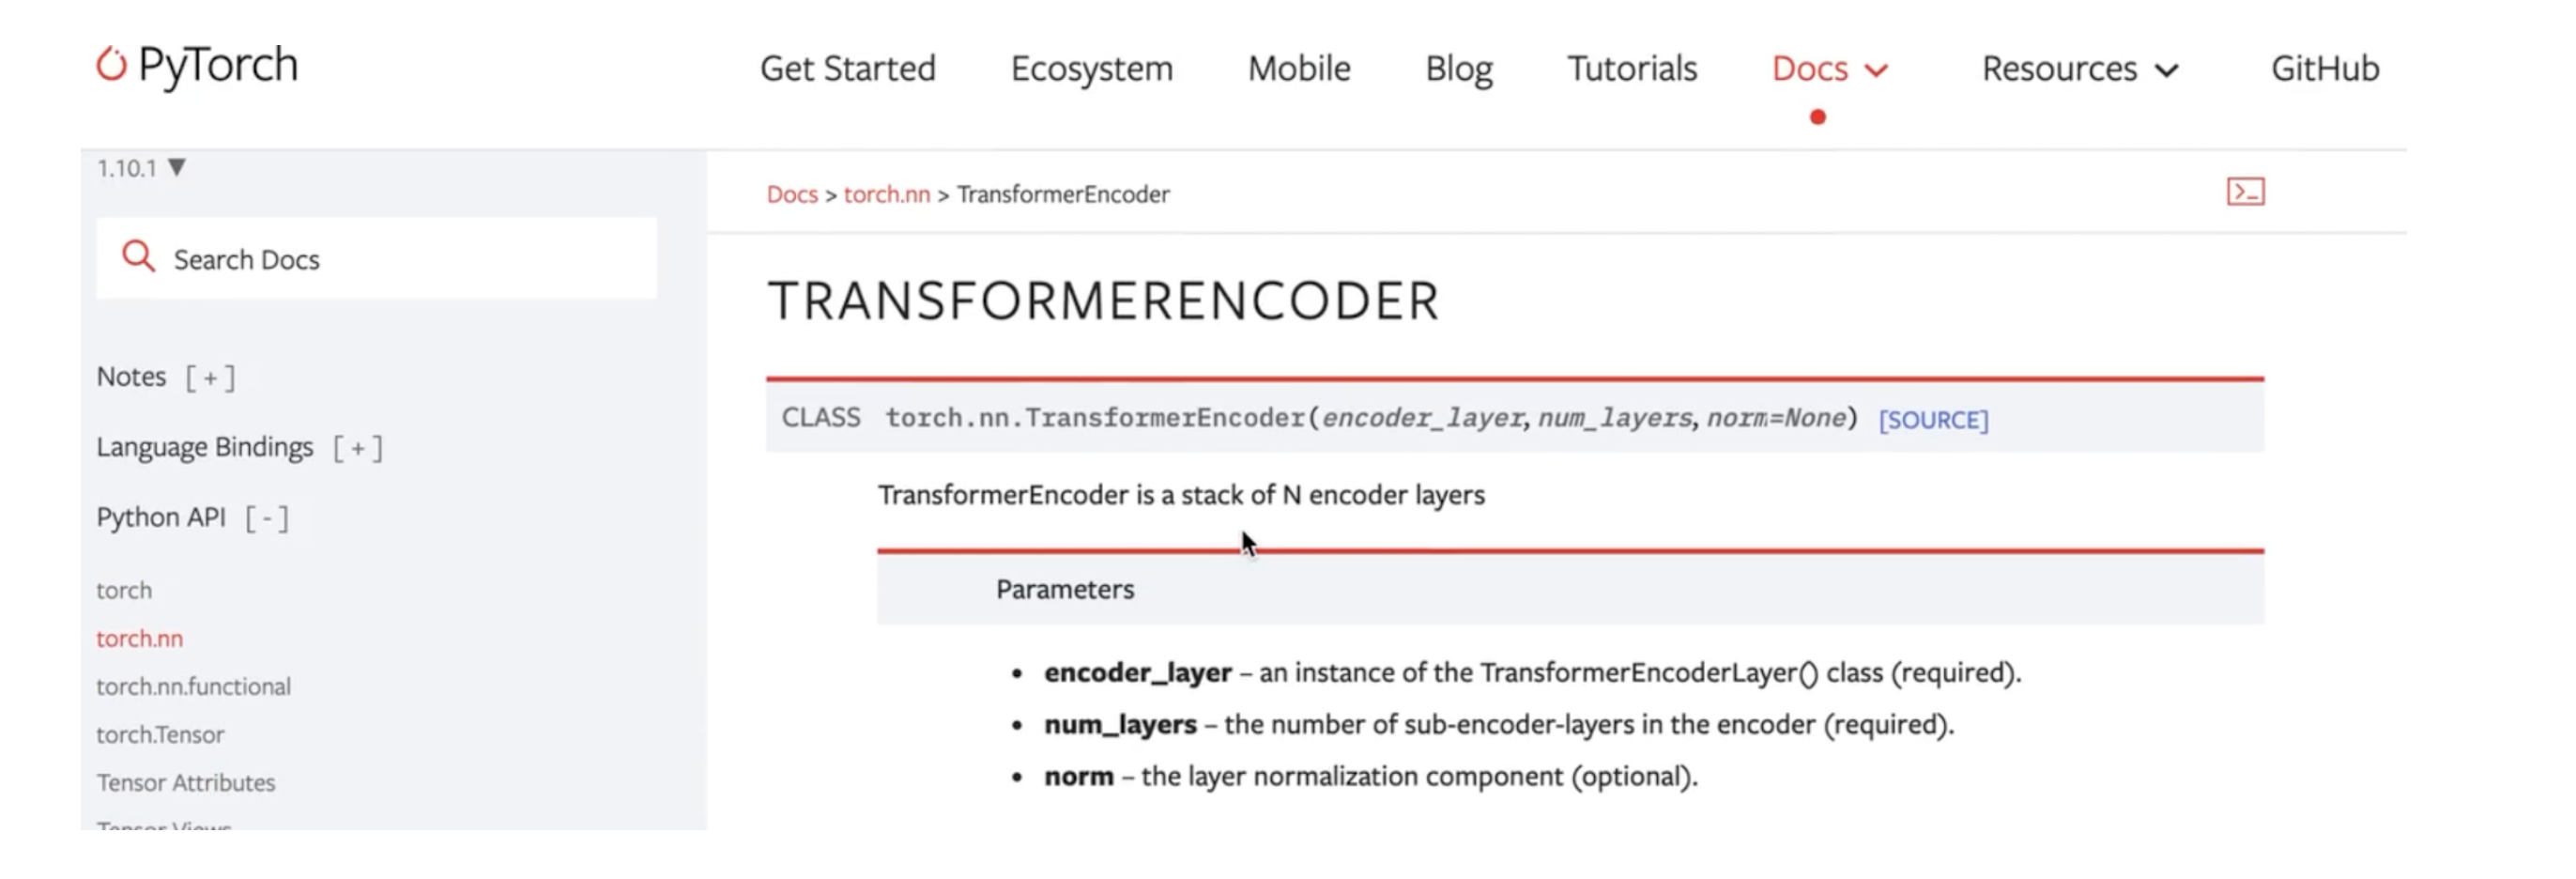Focus the Search Docs field
2576x879 pixels.
point(377,258)
